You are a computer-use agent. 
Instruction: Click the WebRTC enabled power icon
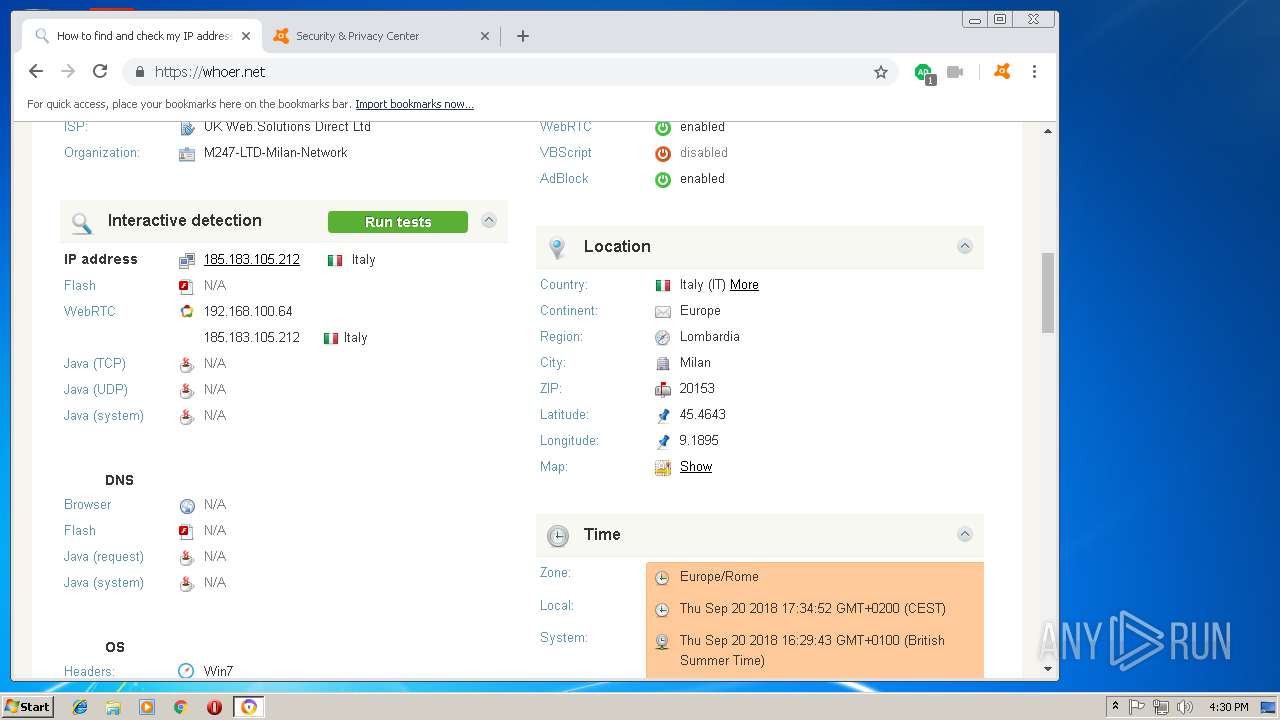click(x=662, y=127)
